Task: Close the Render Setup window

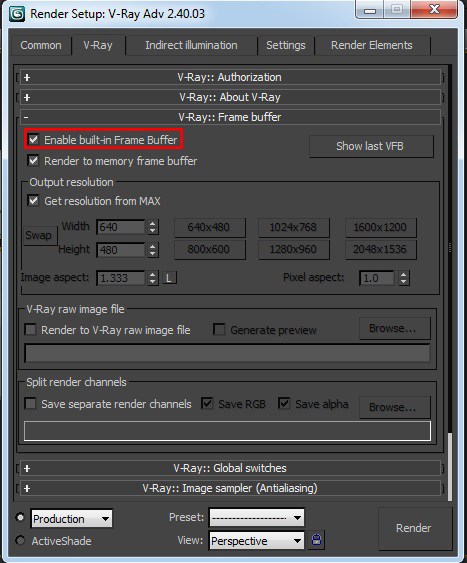Action: coord(434,9)
